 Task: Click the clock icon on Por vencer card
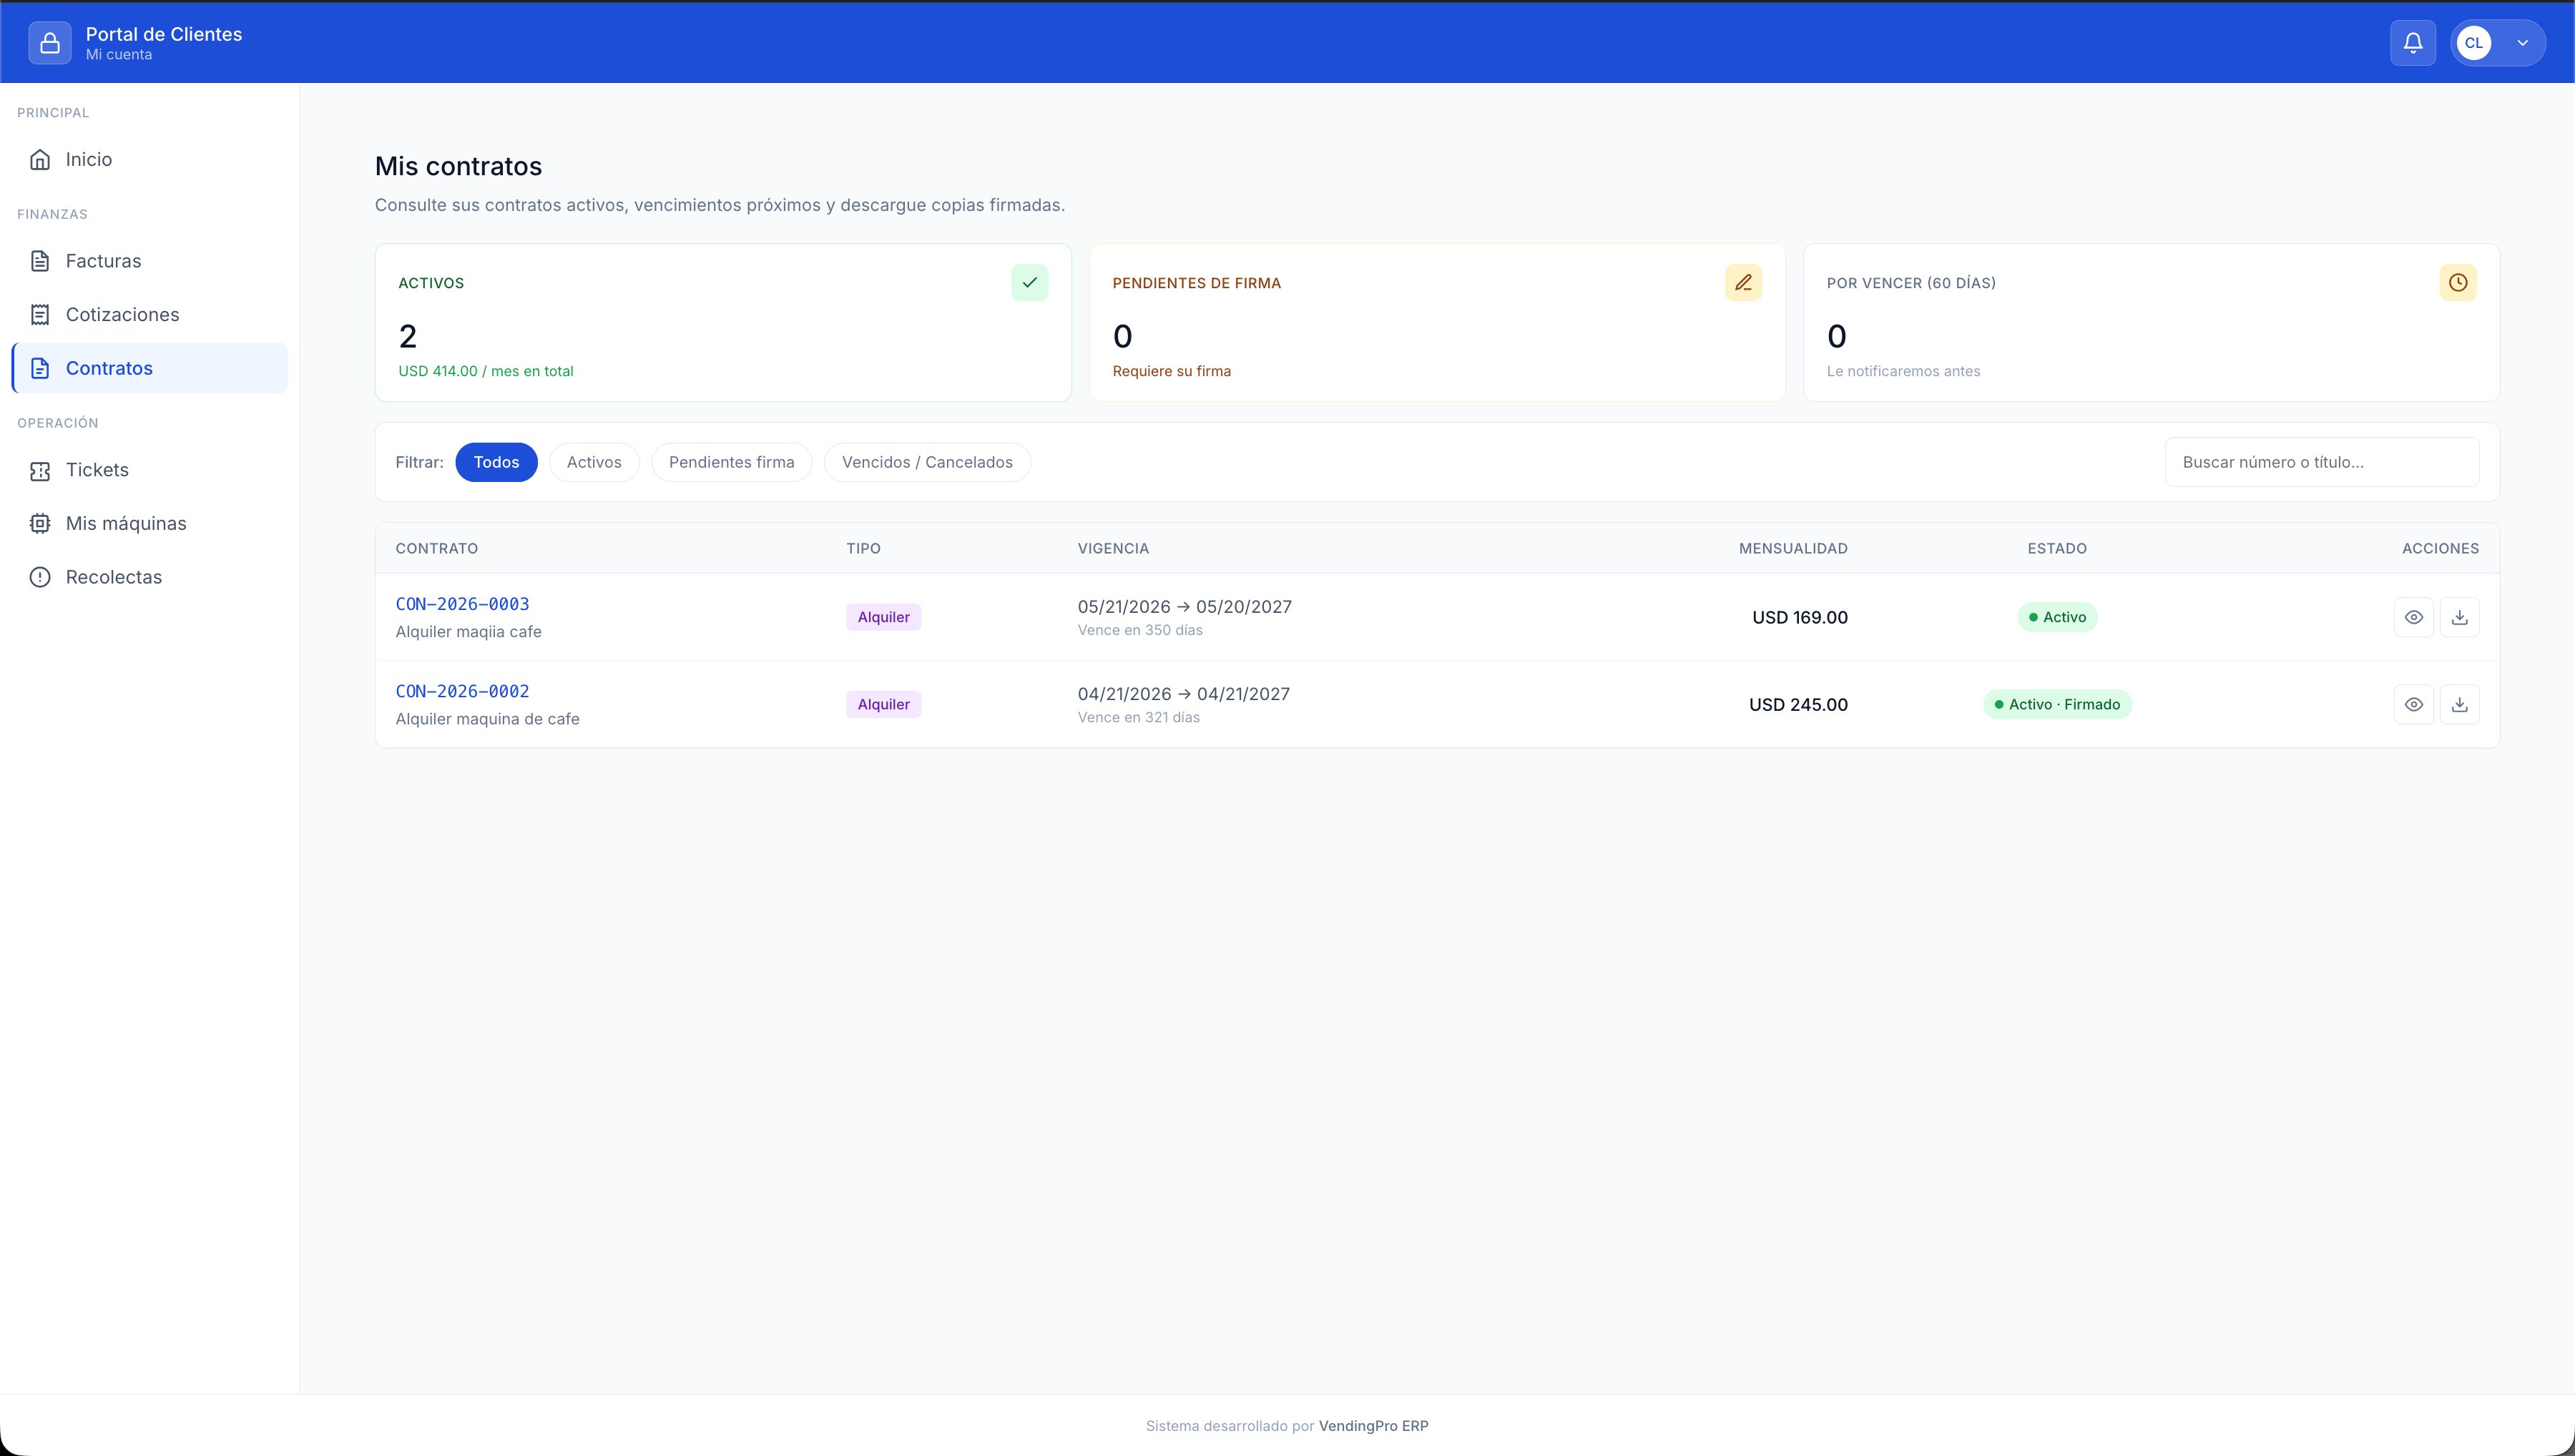point(2457,283)
